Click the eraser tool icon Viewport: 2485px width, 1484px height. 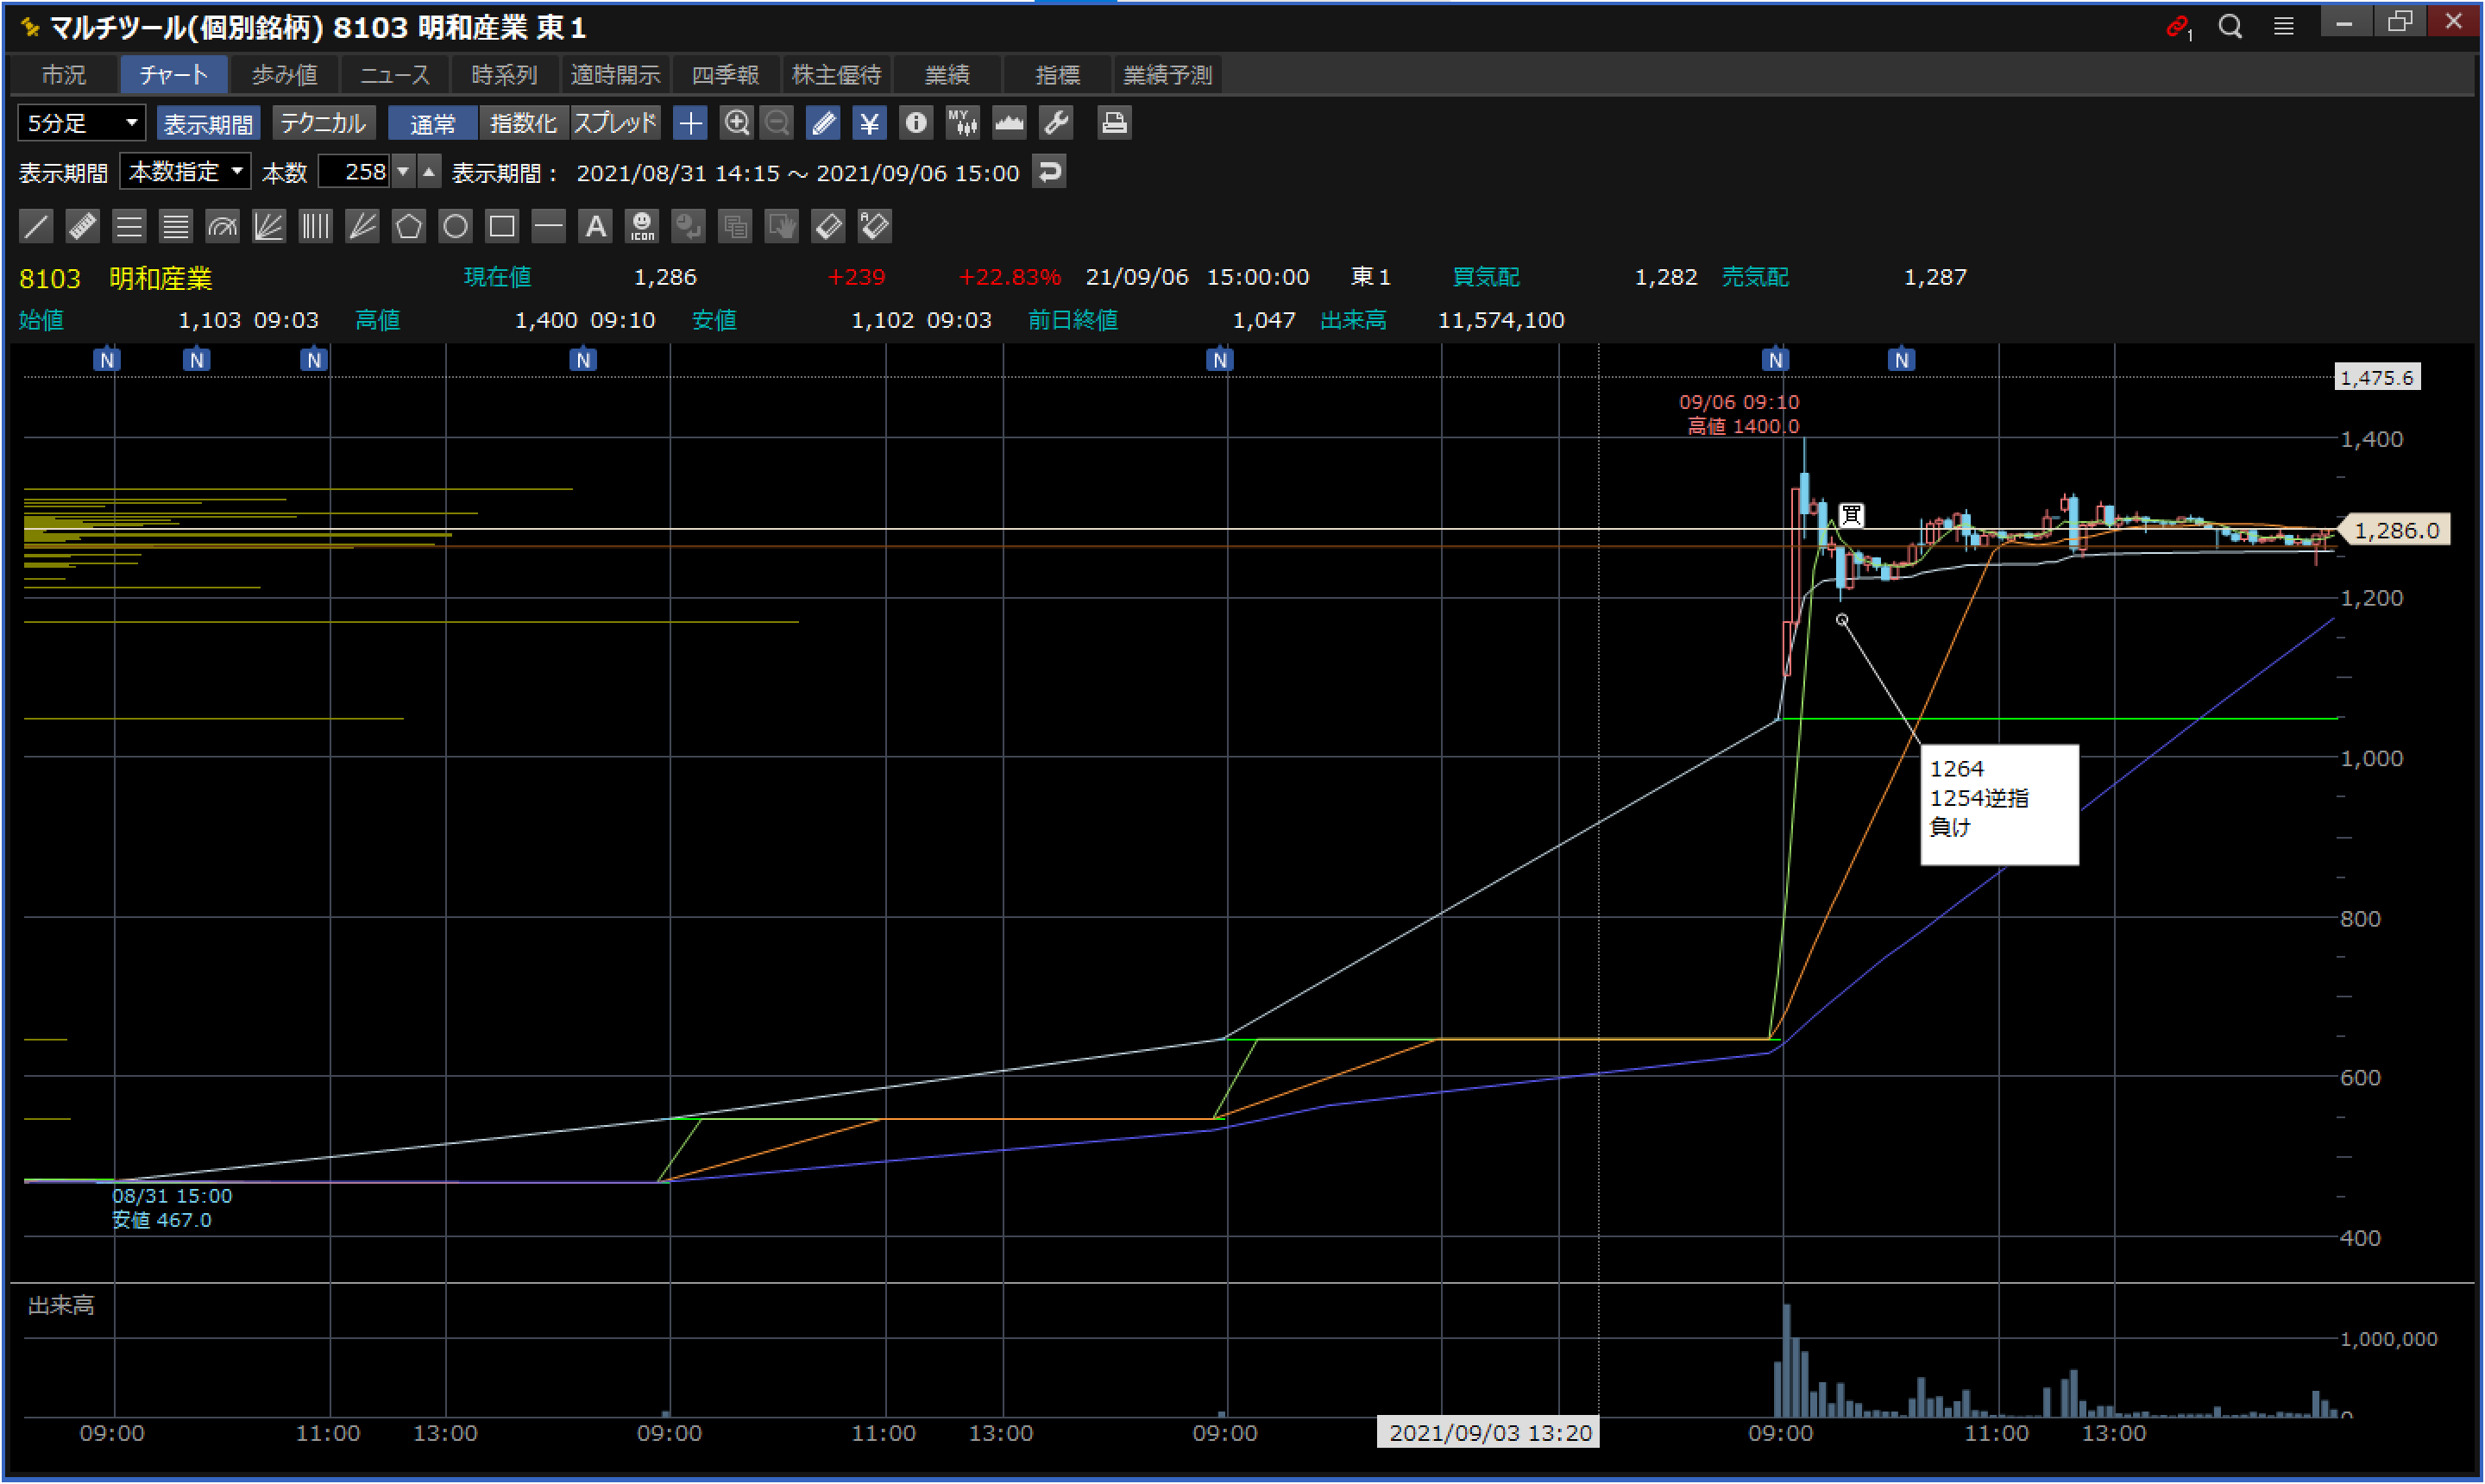[828, 226]
